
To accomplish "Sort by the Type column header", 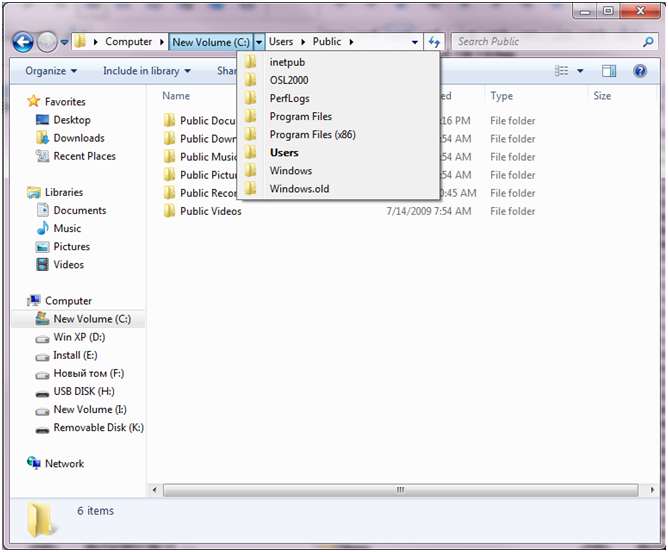I will tap(501, 96).
